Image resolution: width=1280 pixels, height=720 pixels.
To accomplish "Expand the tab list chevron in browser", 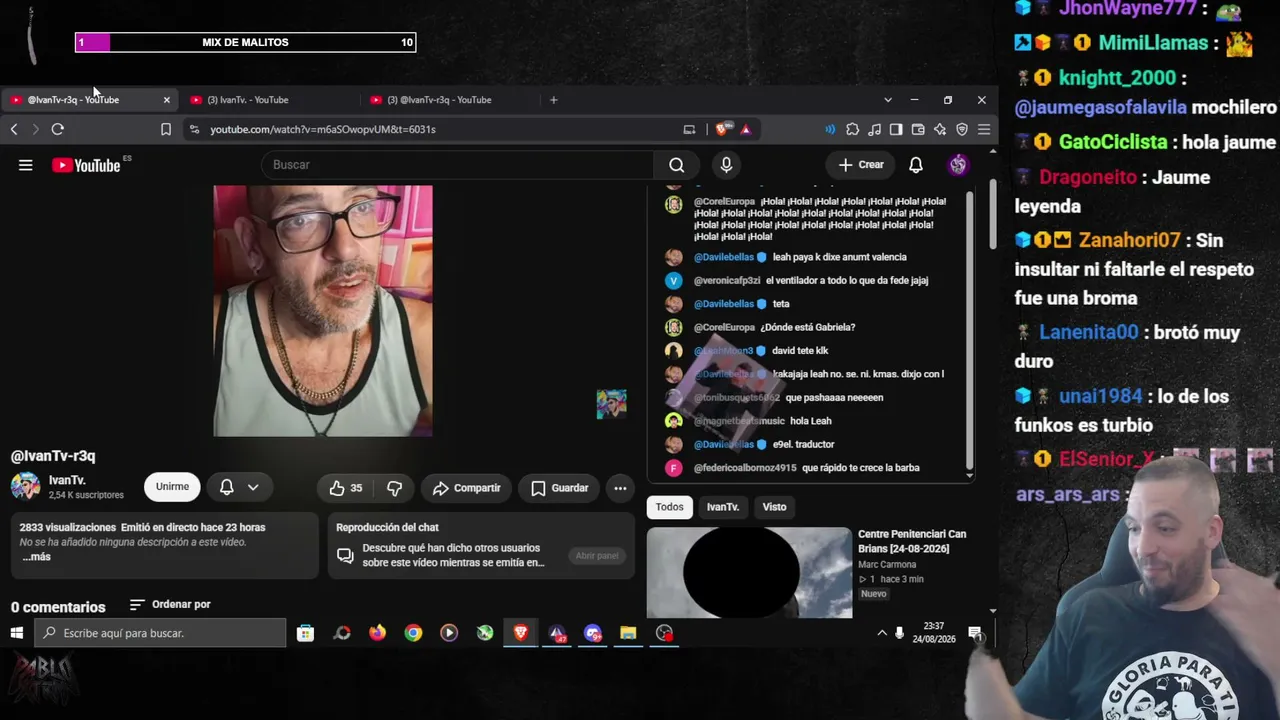I will click(x=888, y=100).
